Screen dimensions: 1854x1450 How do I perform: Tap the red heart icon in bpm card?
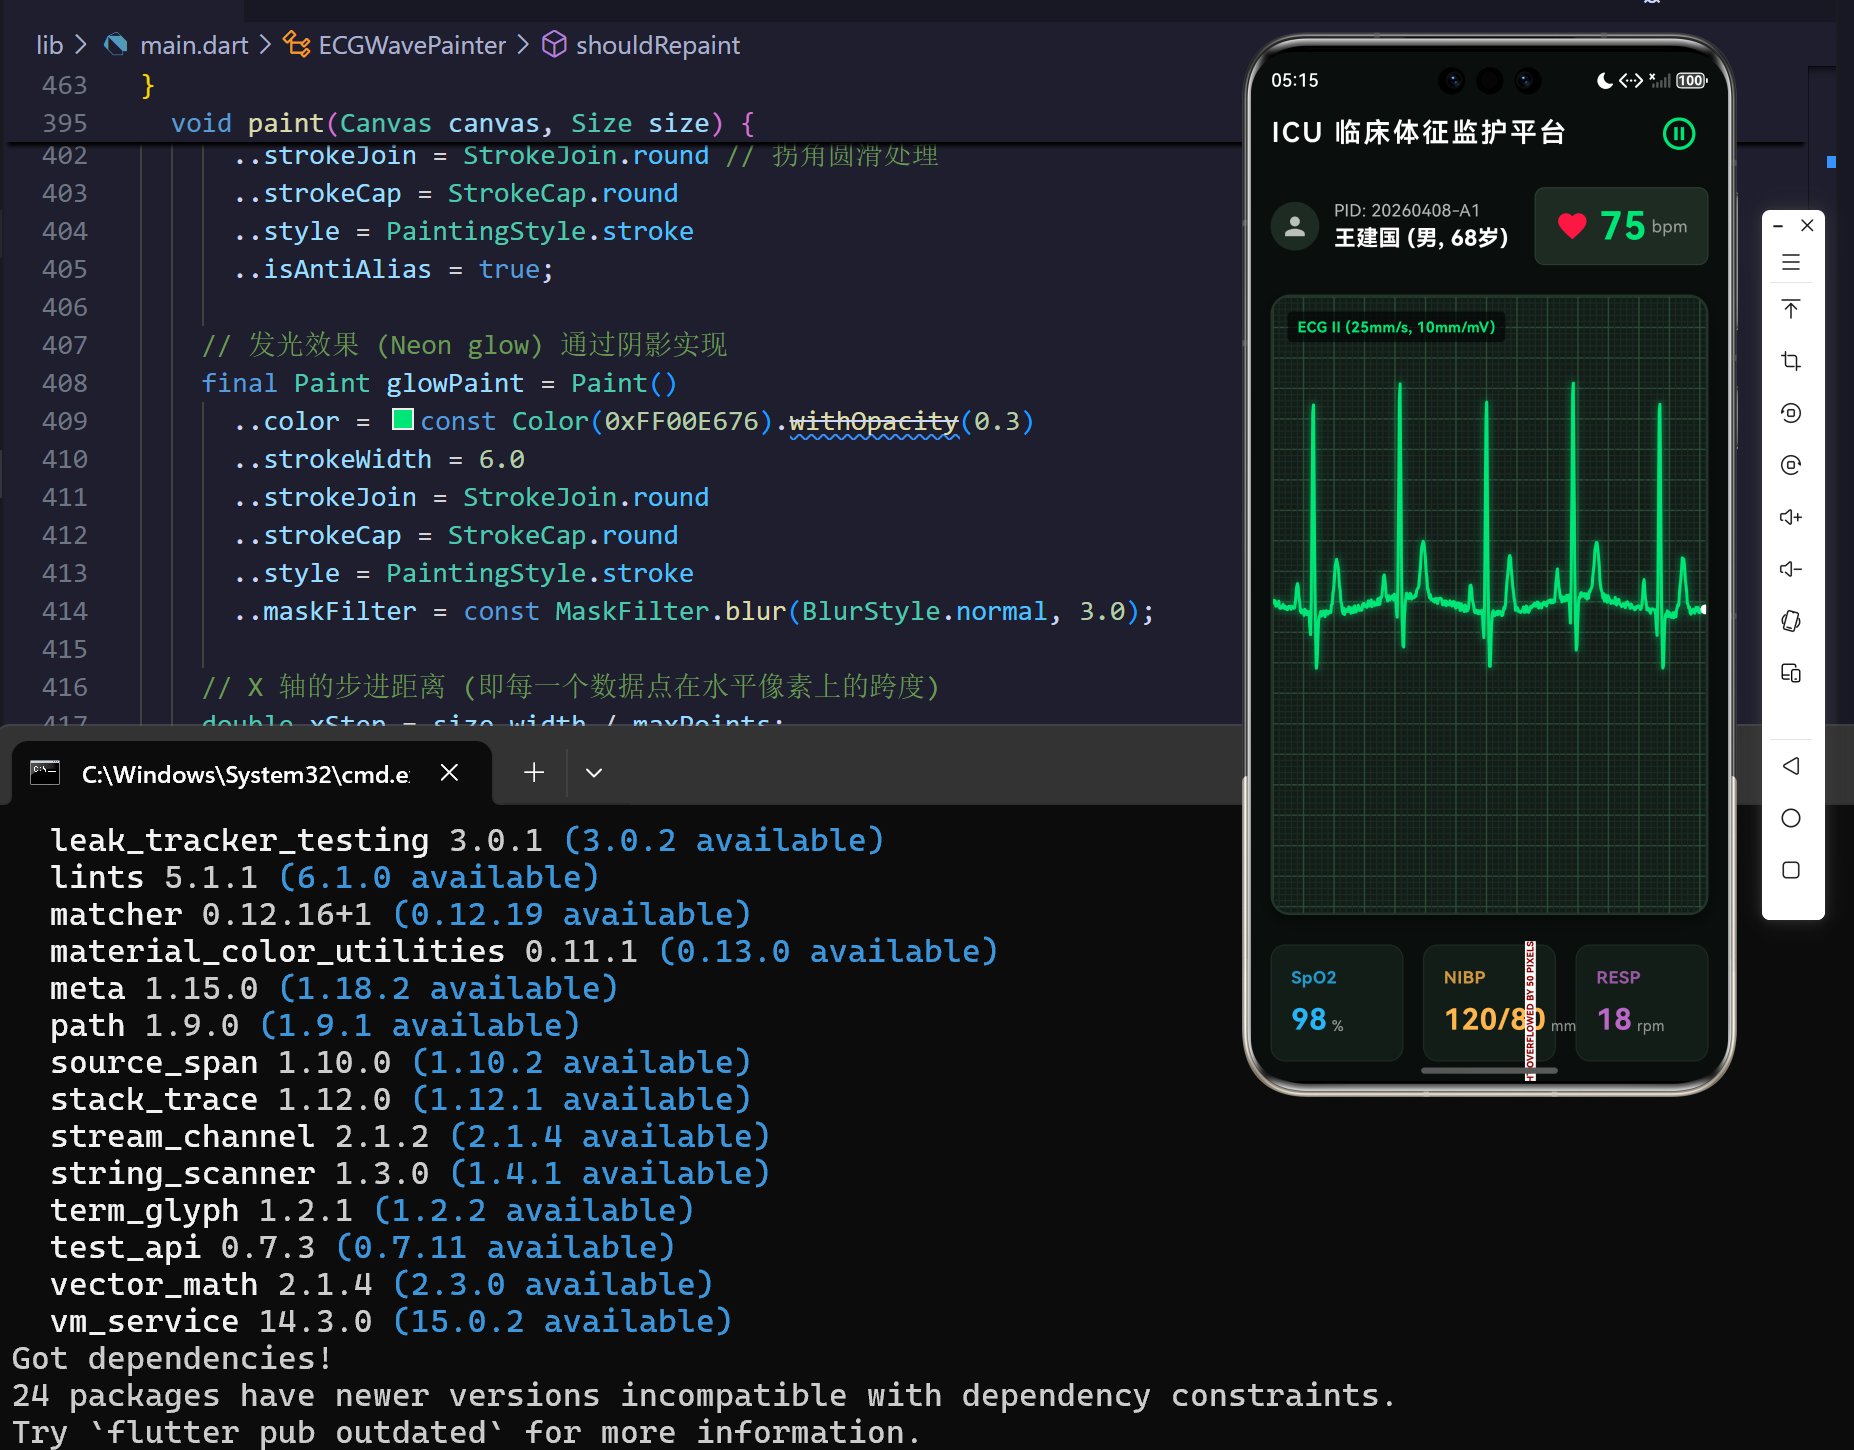1572,226
